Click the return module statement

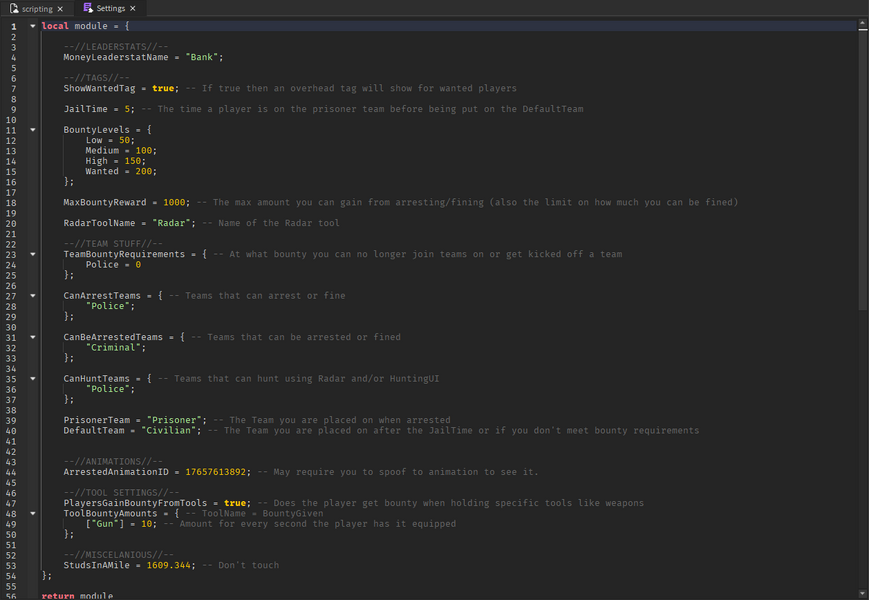(77, 596)
